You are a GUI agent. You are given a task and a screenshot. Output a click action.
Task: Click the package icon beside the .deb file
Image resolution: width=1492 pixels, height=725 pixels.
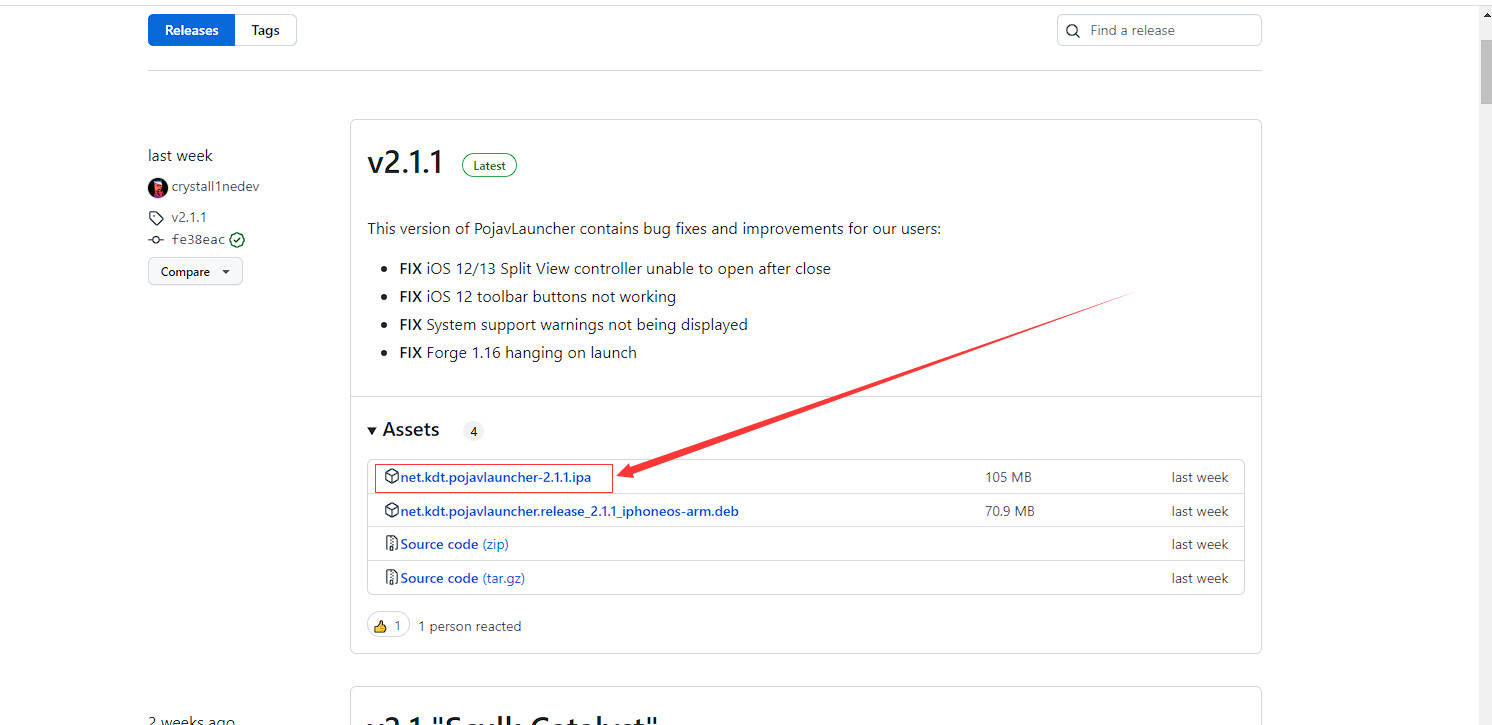(392, 511)
